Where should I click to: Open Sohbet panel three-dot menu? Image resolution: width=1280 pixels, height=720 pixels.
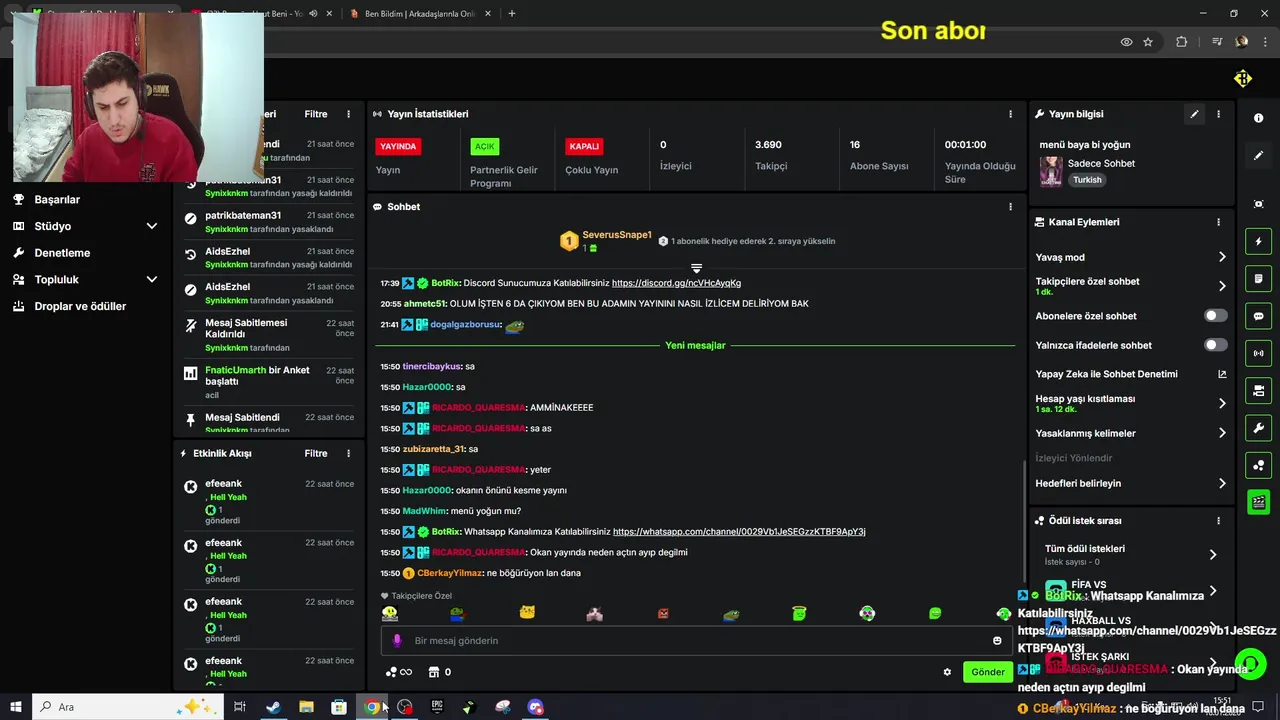pyautogui.click(x=1010, y=207)
